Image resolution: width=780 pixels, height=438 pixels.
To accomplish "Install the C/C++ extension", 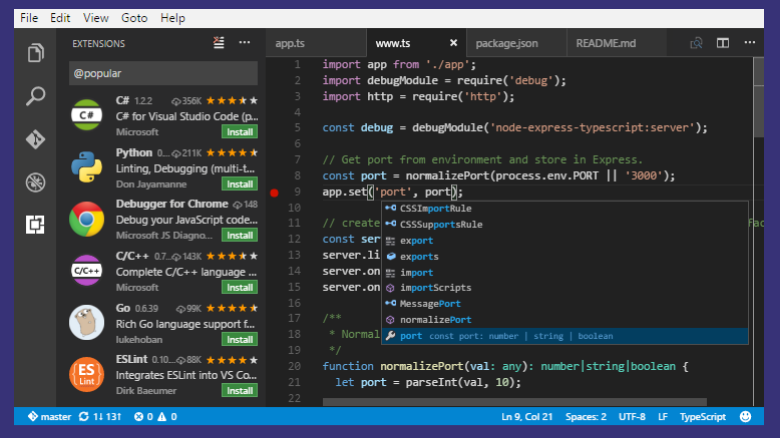I will coord(240,288).
